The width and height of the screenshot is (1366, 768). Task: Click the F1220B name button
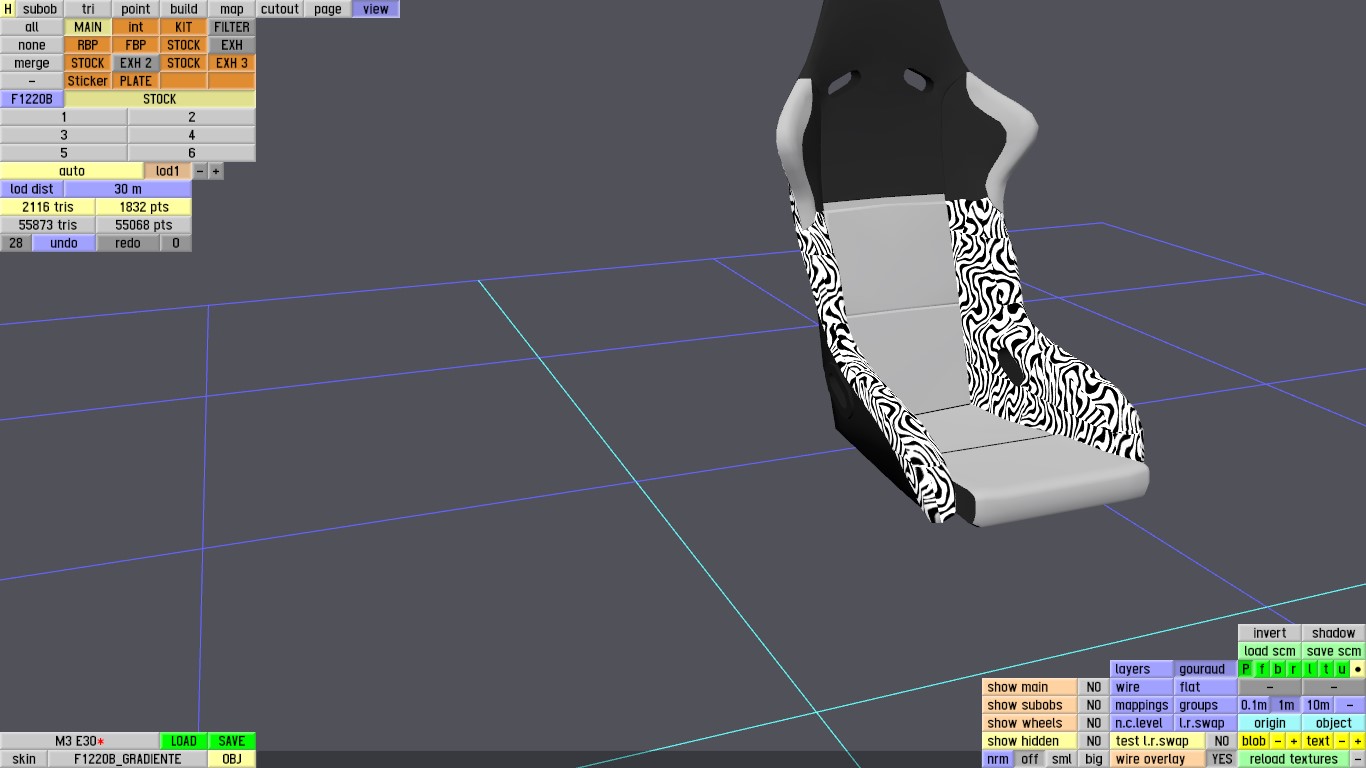32,99
